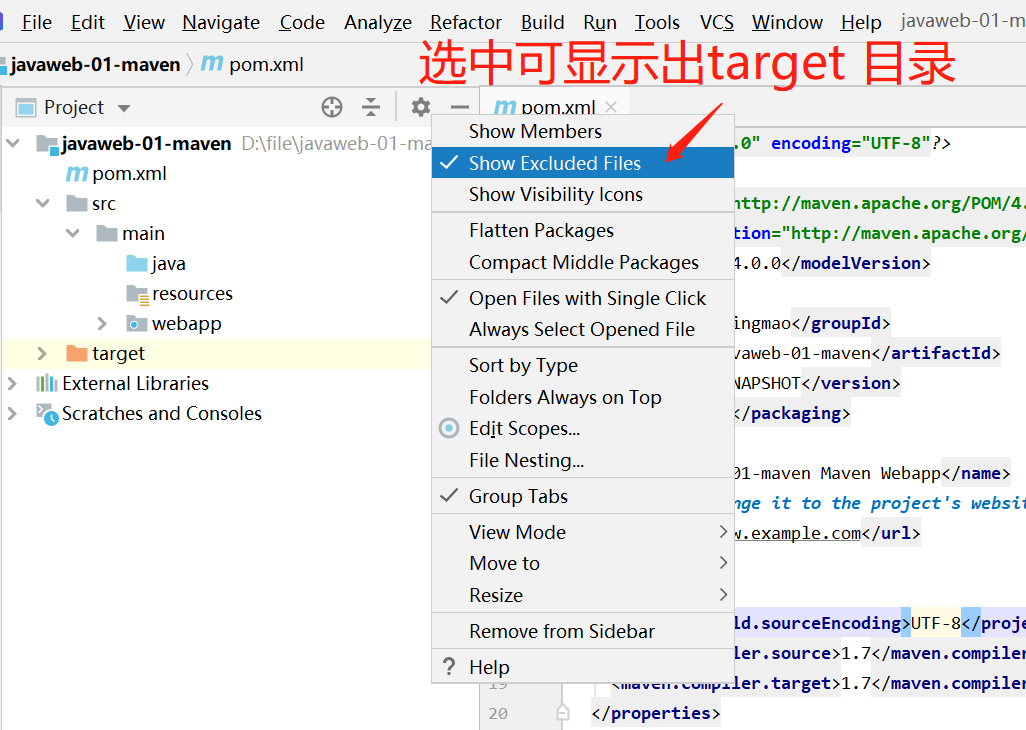Select the java folder label
Image resolution: width=1026 pixels, height=730 pixels.
pos(169,264)
